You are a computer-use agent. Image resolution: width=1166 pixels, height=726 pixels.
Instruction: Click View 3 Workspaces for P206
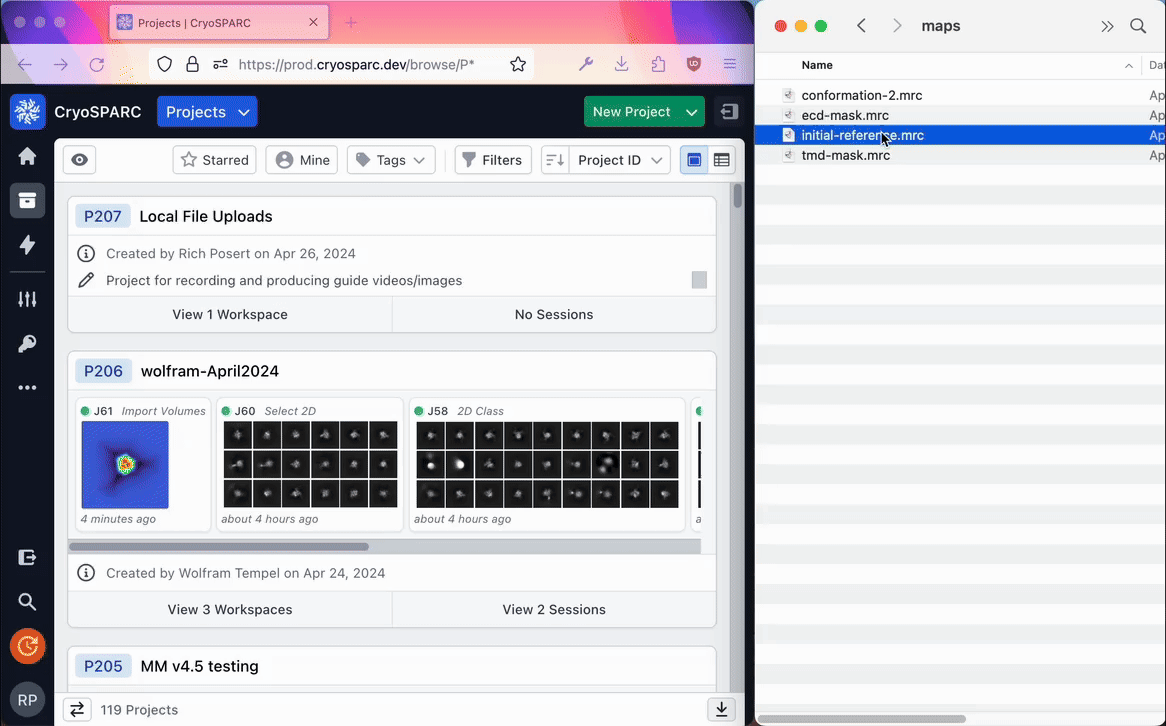point(230,609)
